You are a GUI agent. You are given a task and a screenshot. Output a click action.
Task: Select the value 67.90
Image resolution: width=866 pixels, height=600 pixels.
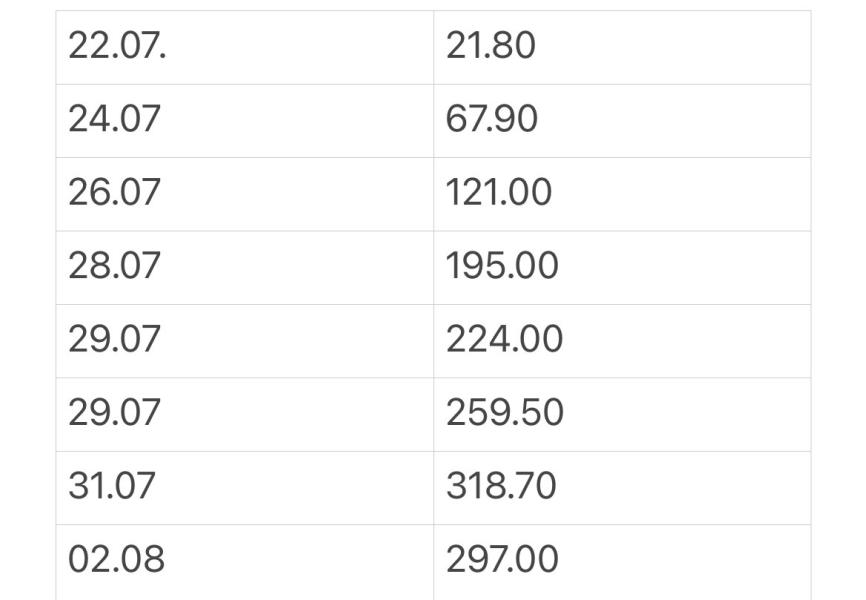coord(492,119)
